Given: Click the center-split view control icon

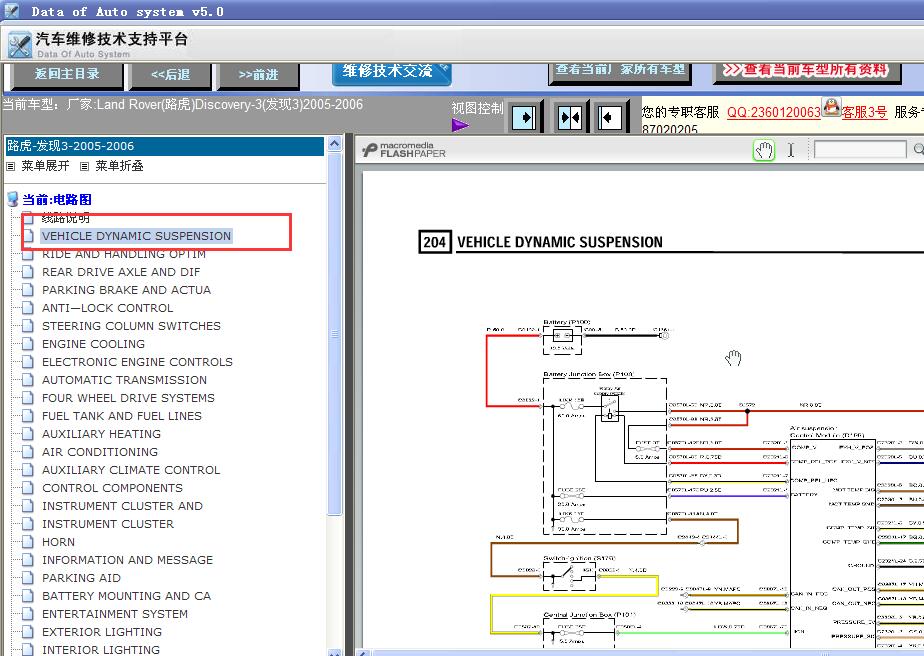Looking at the screenshot, I should pos(569,118).
